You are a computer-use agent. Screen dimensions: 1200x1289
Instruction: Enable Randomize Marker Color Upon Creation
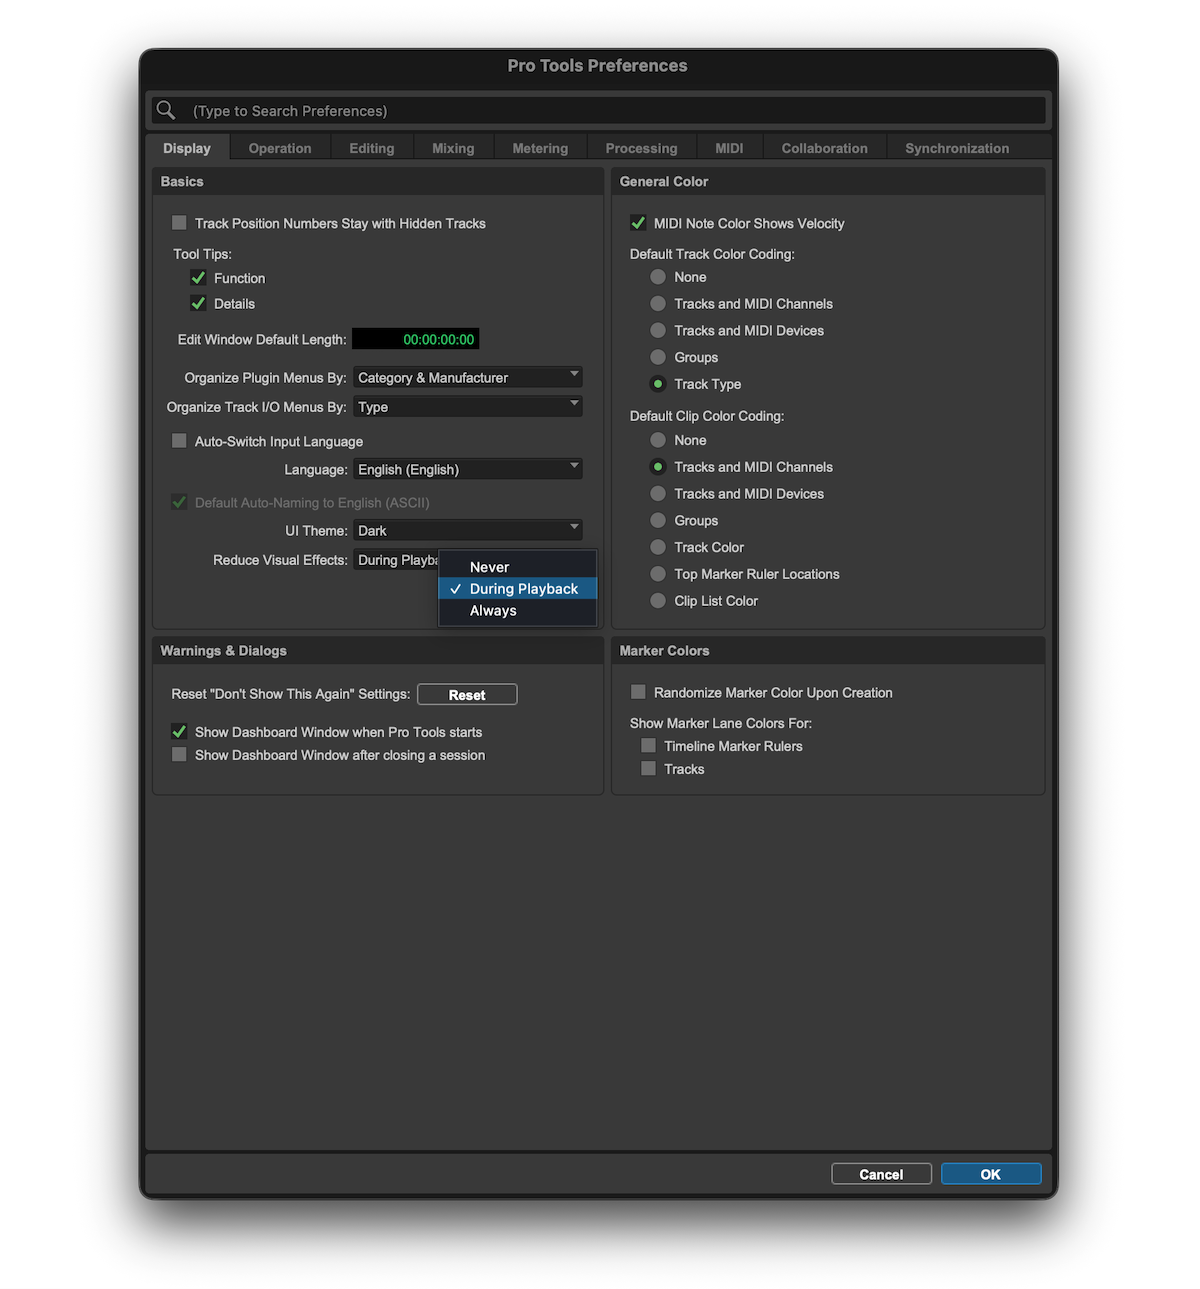pyautogui.click(x=637, y=691)
